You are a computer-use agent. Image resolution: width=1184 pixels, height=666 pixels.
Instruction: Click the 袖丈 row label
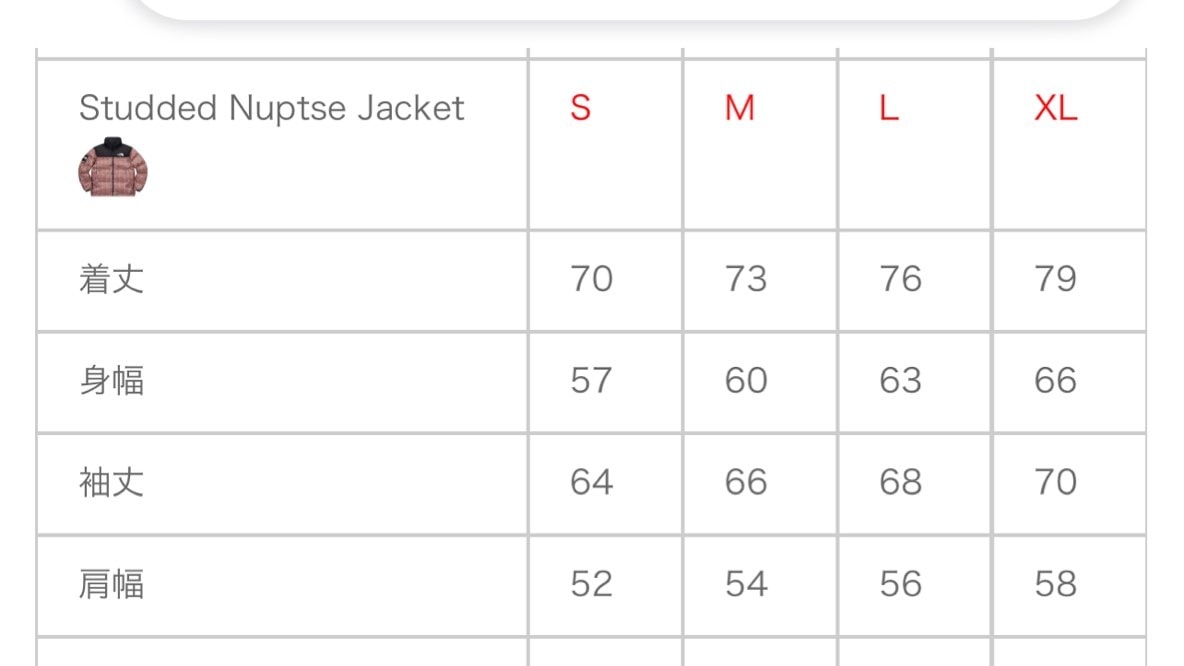111,482
